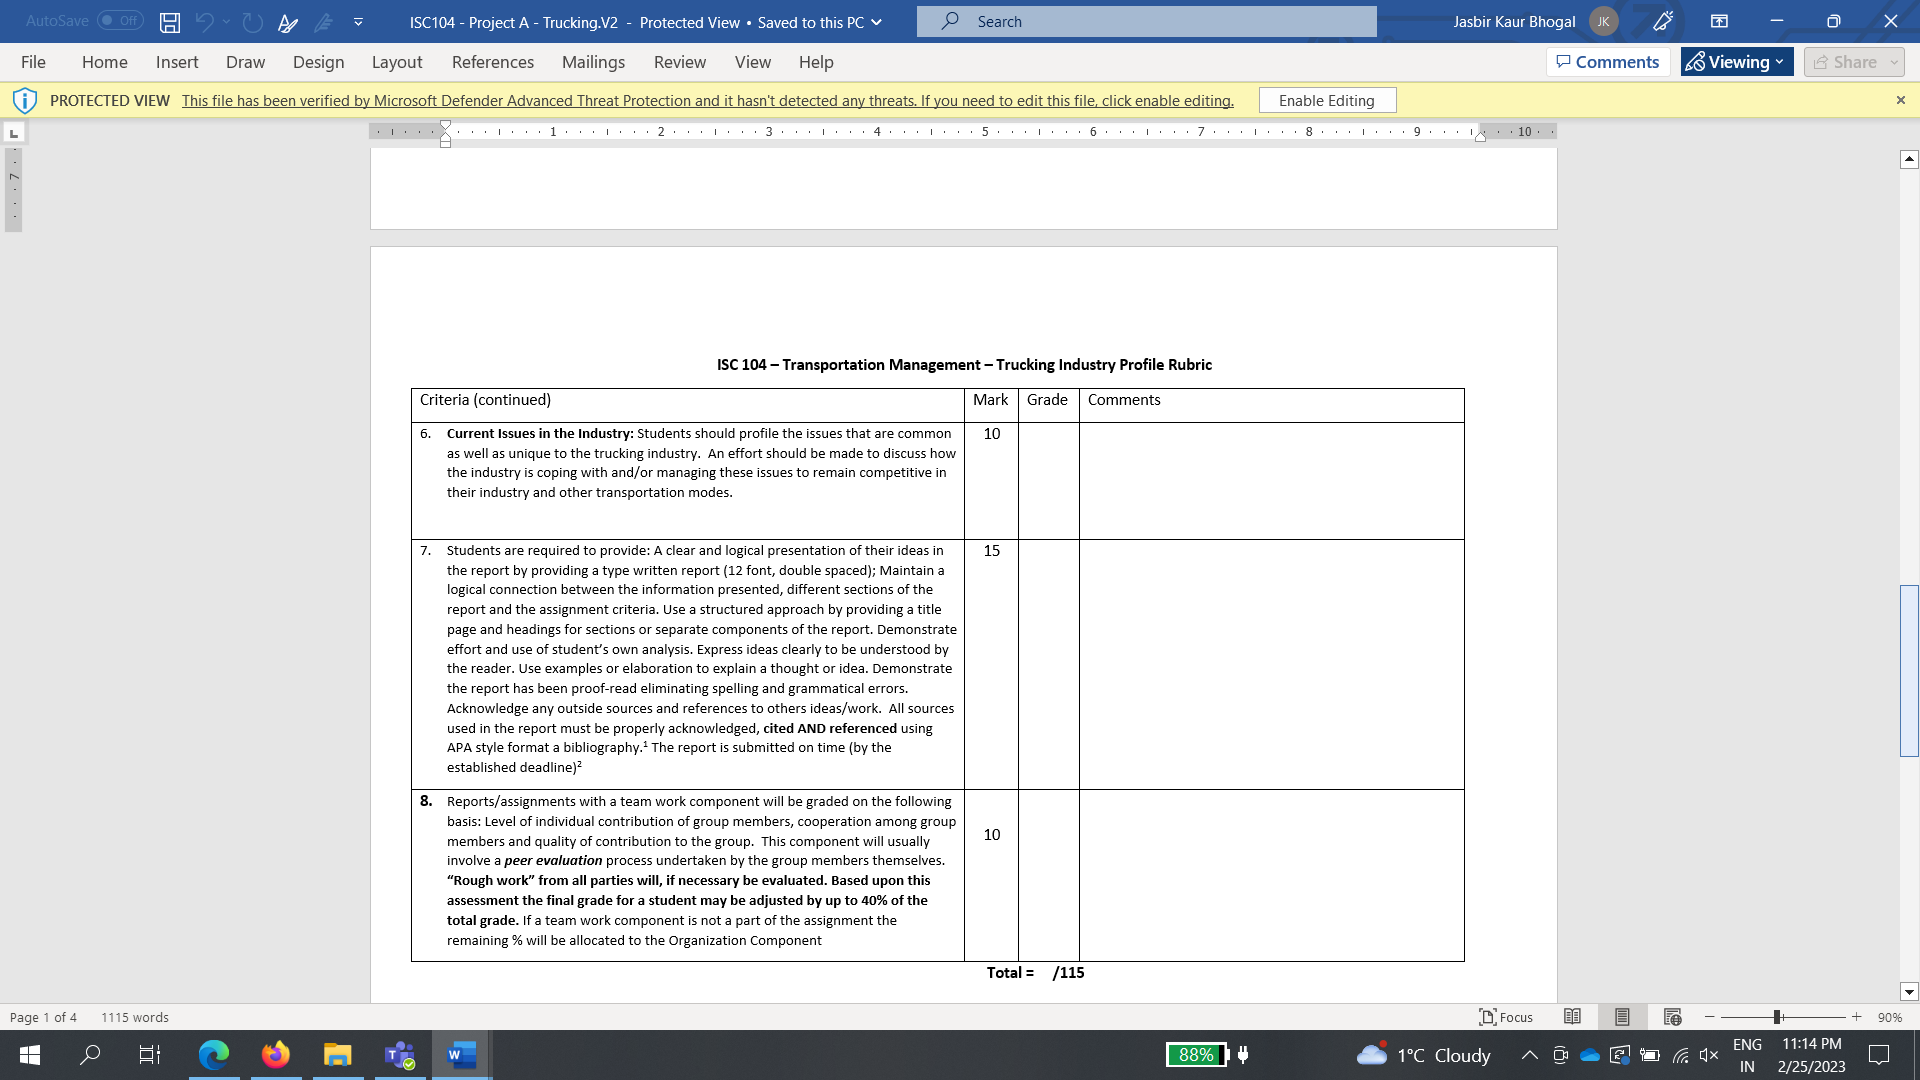The width and height of the screenshot is (1920, 1080).
Task: Open the Viewing mode dropdown
Action: (1737, 62)
